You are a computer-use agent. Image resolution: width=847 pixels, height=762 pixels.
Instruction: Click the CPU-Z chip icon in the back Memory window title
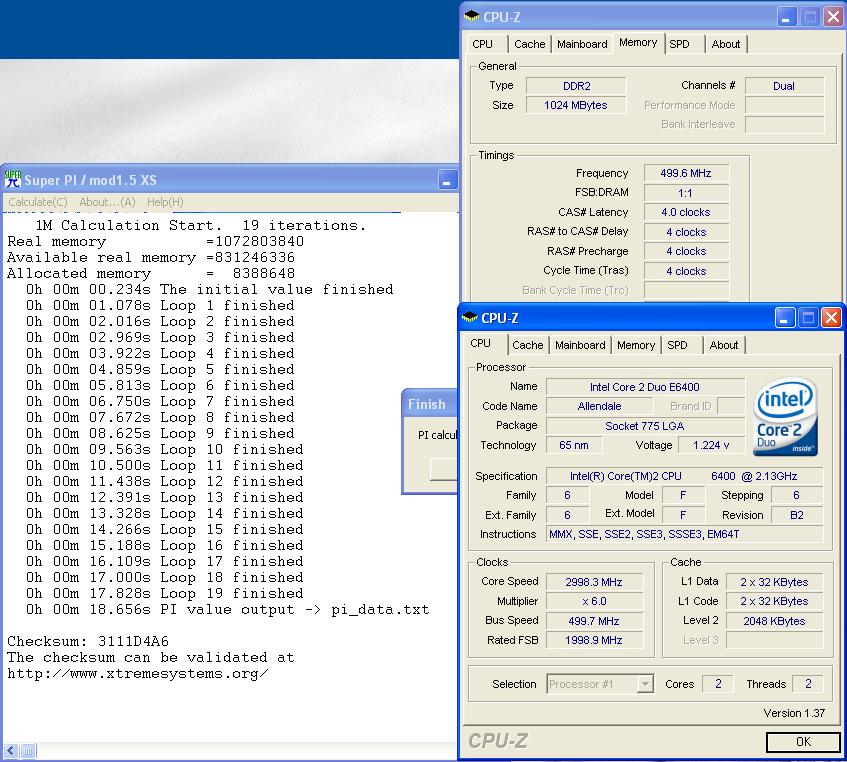[472, 17]
